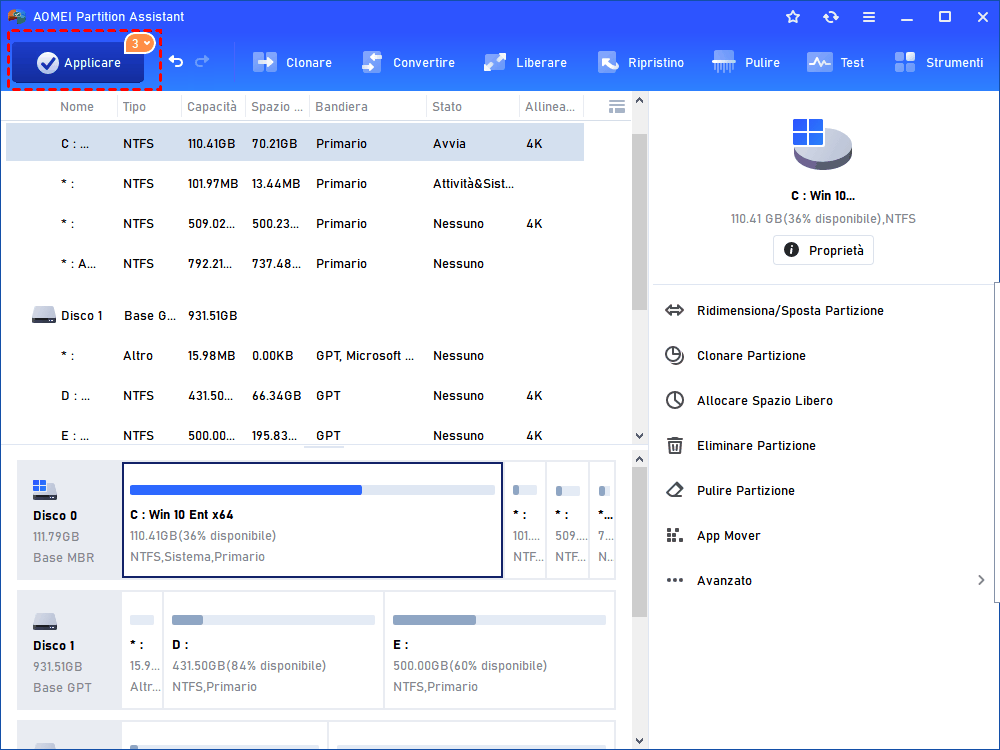
Task: Open the Liberare tool
Action: click(525, 62)
